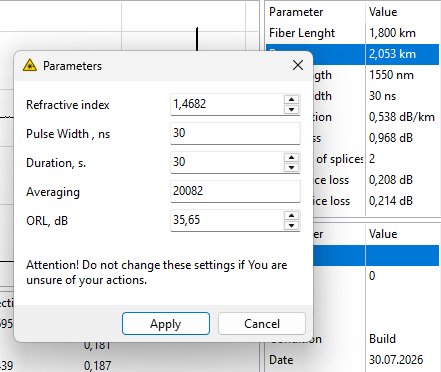The width and height of the screenshot is (441, 372).
Task: Increase ORL value with up arrow
Action: pos(292,215)
